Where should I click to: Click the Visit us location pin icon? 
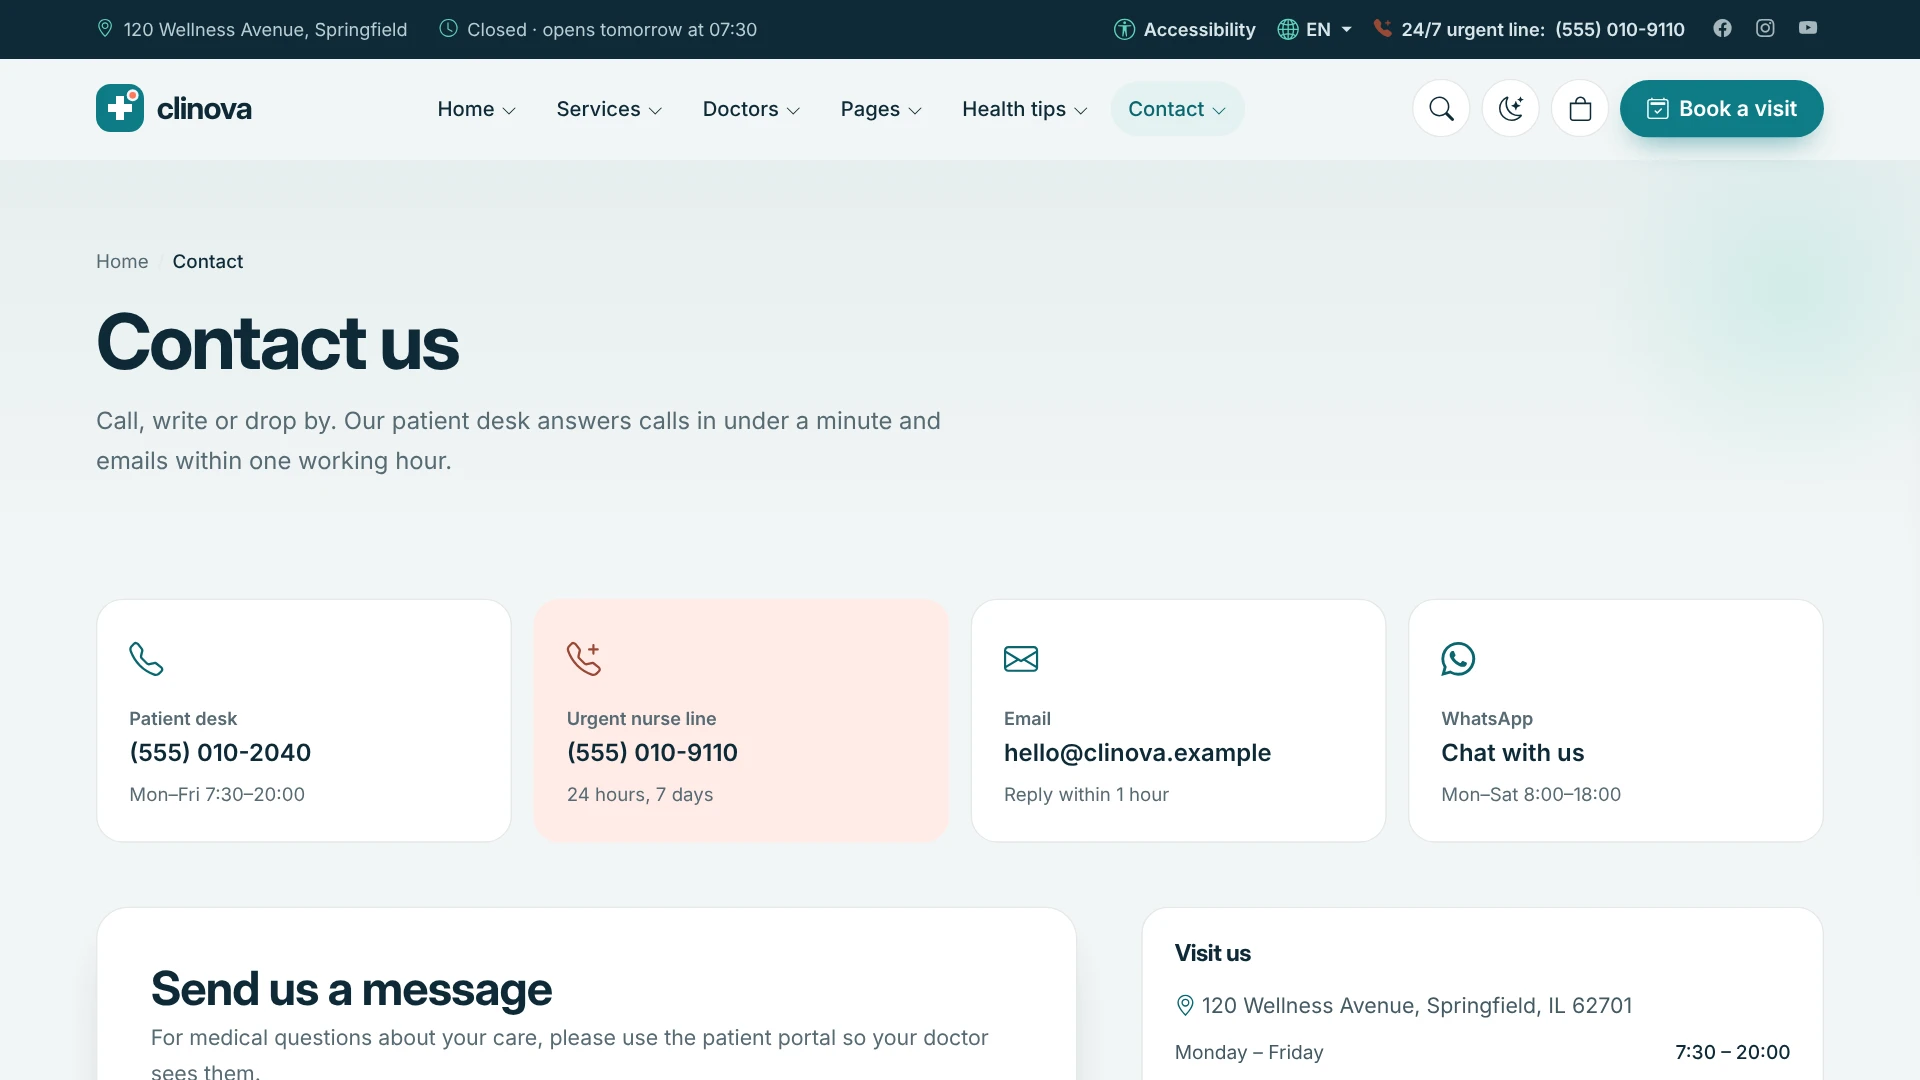1185,1005
